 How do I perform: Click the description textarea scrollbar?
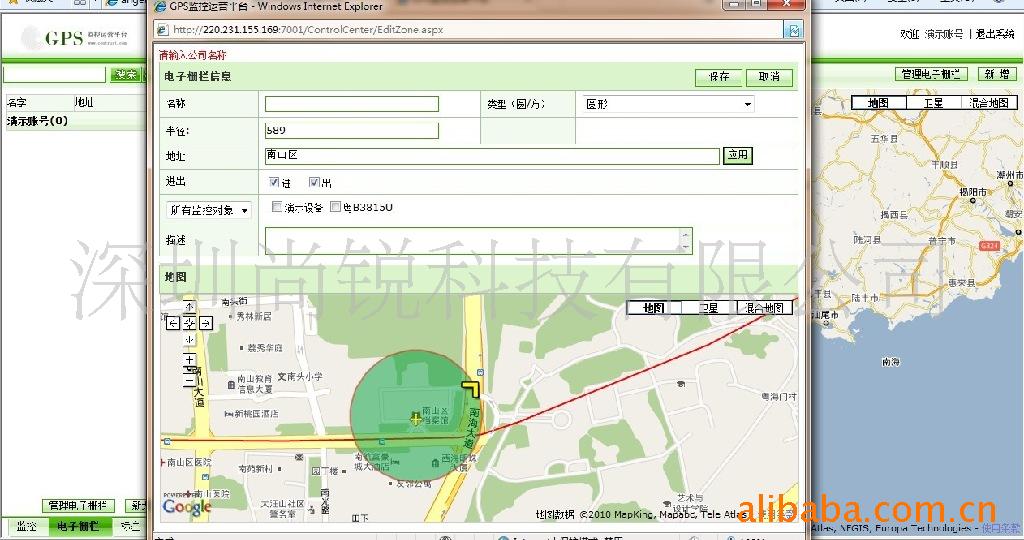[x=685, y=240]
